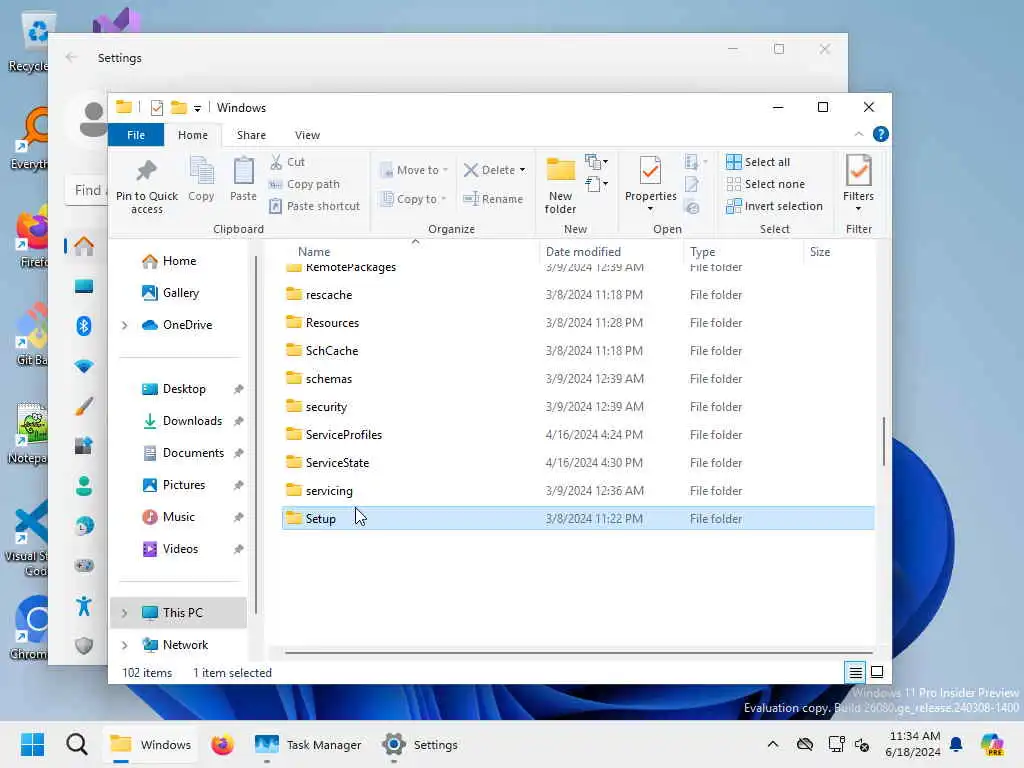Open the Move to dropdown
The image size is (1024, 768).
tap(414, 170)
